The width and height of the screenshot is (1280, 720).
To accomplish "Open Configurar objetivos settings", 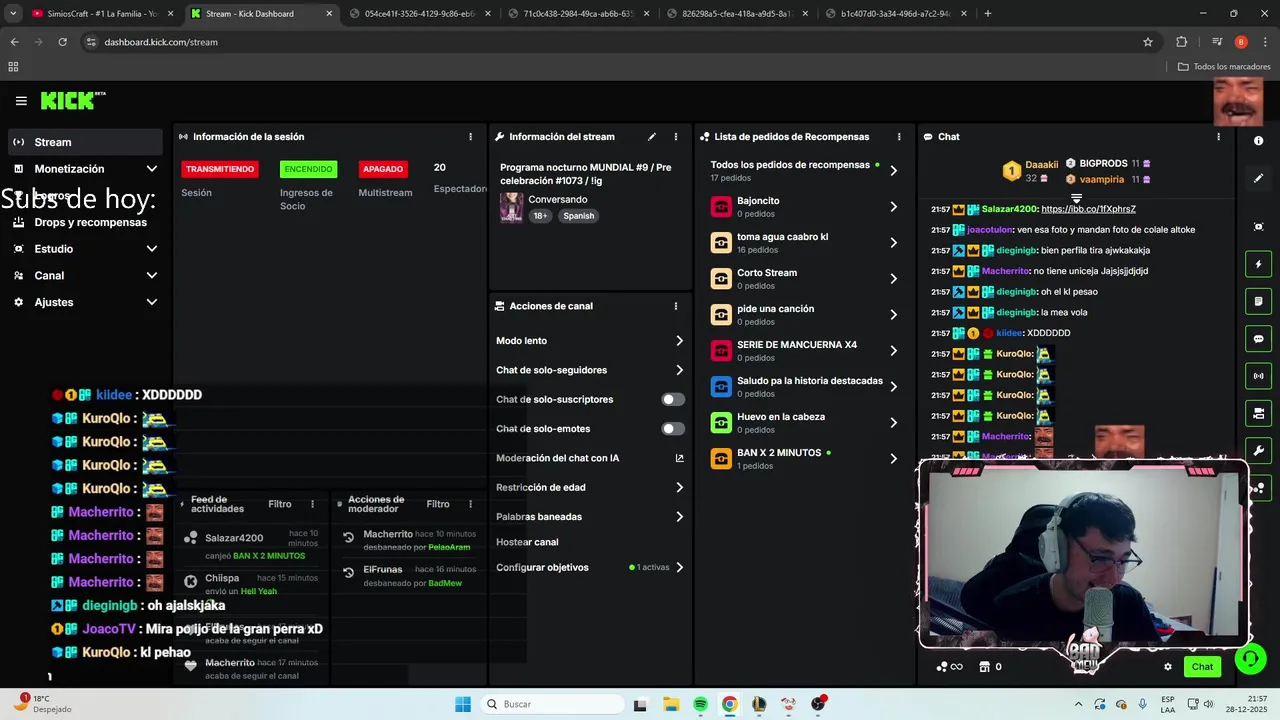I will point(679,567).
